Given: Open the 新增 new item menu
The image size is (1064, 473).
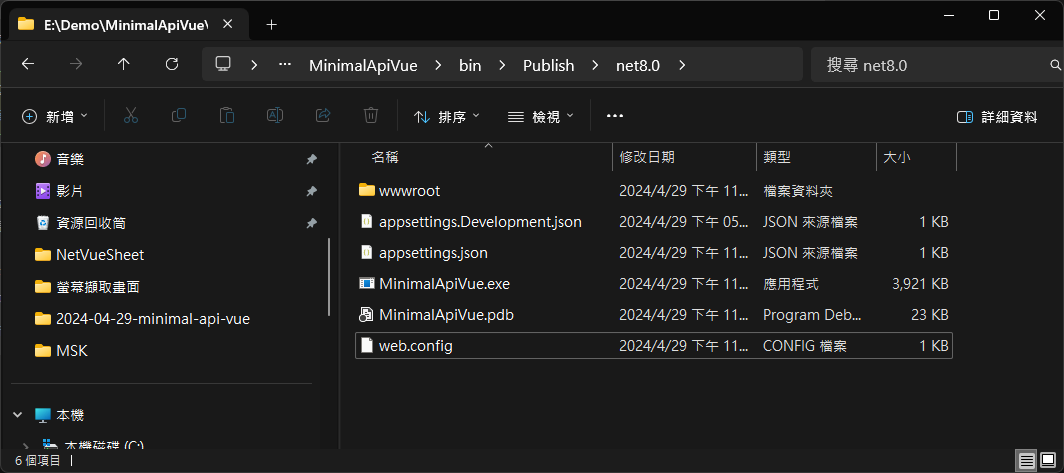Looking at the screenshot, I should [x=55, y=117].
